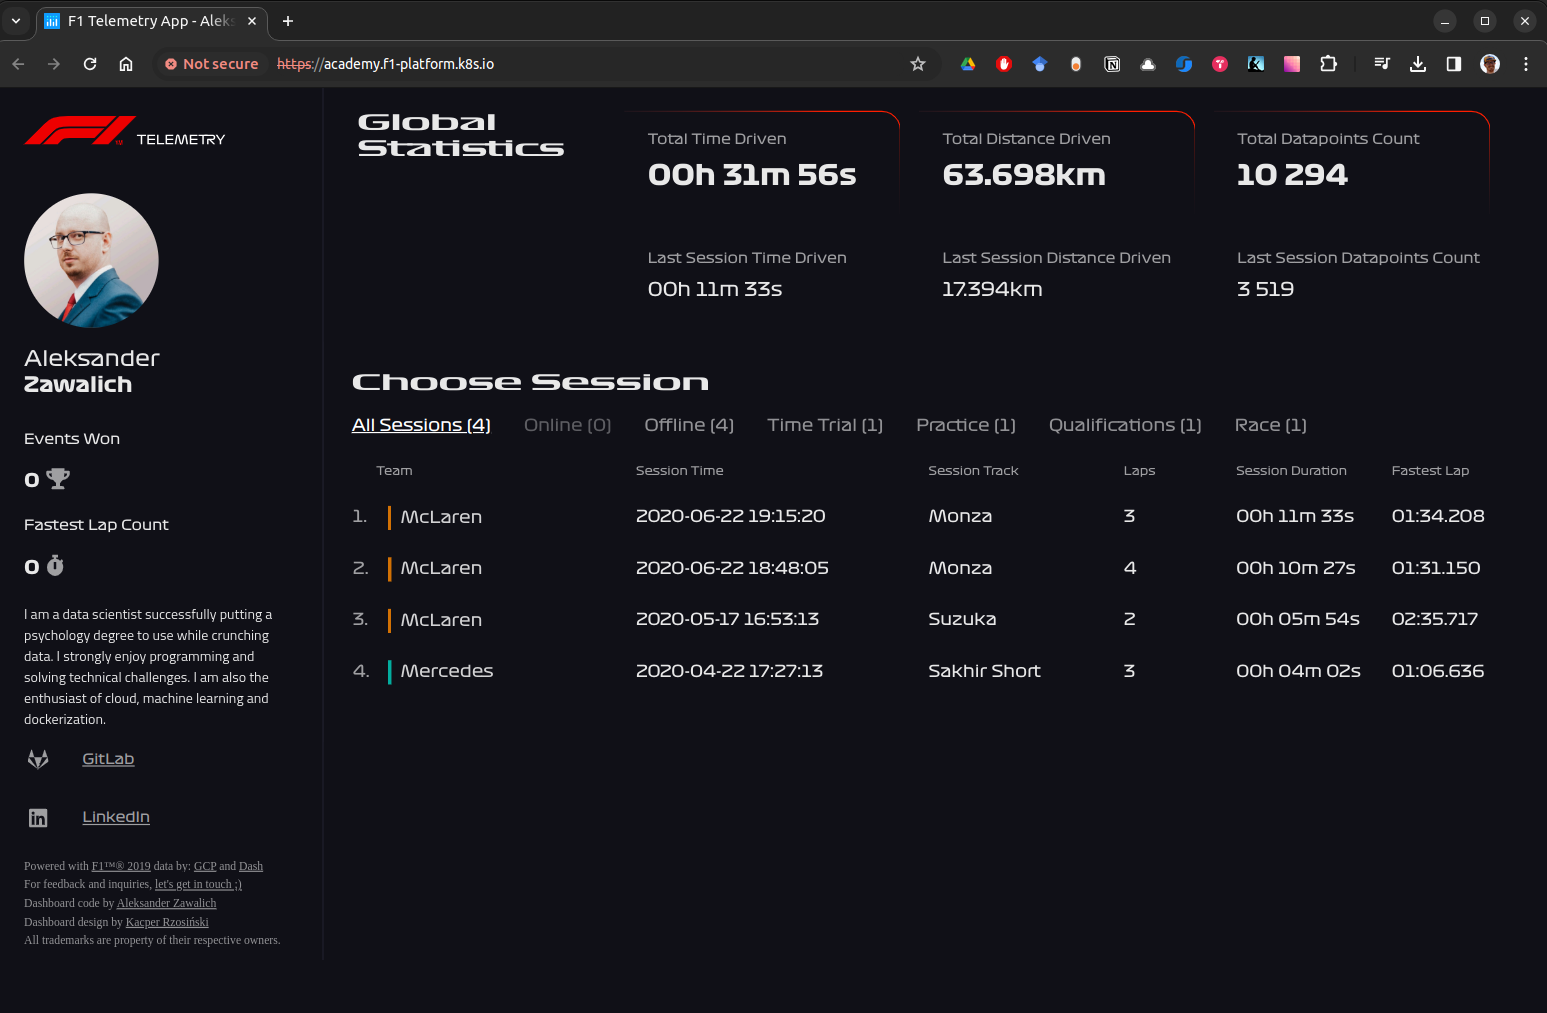This screenshot has width=1547, height=1013.
Task: Focus the address bar URL
Action: click(x=385, y=64)
